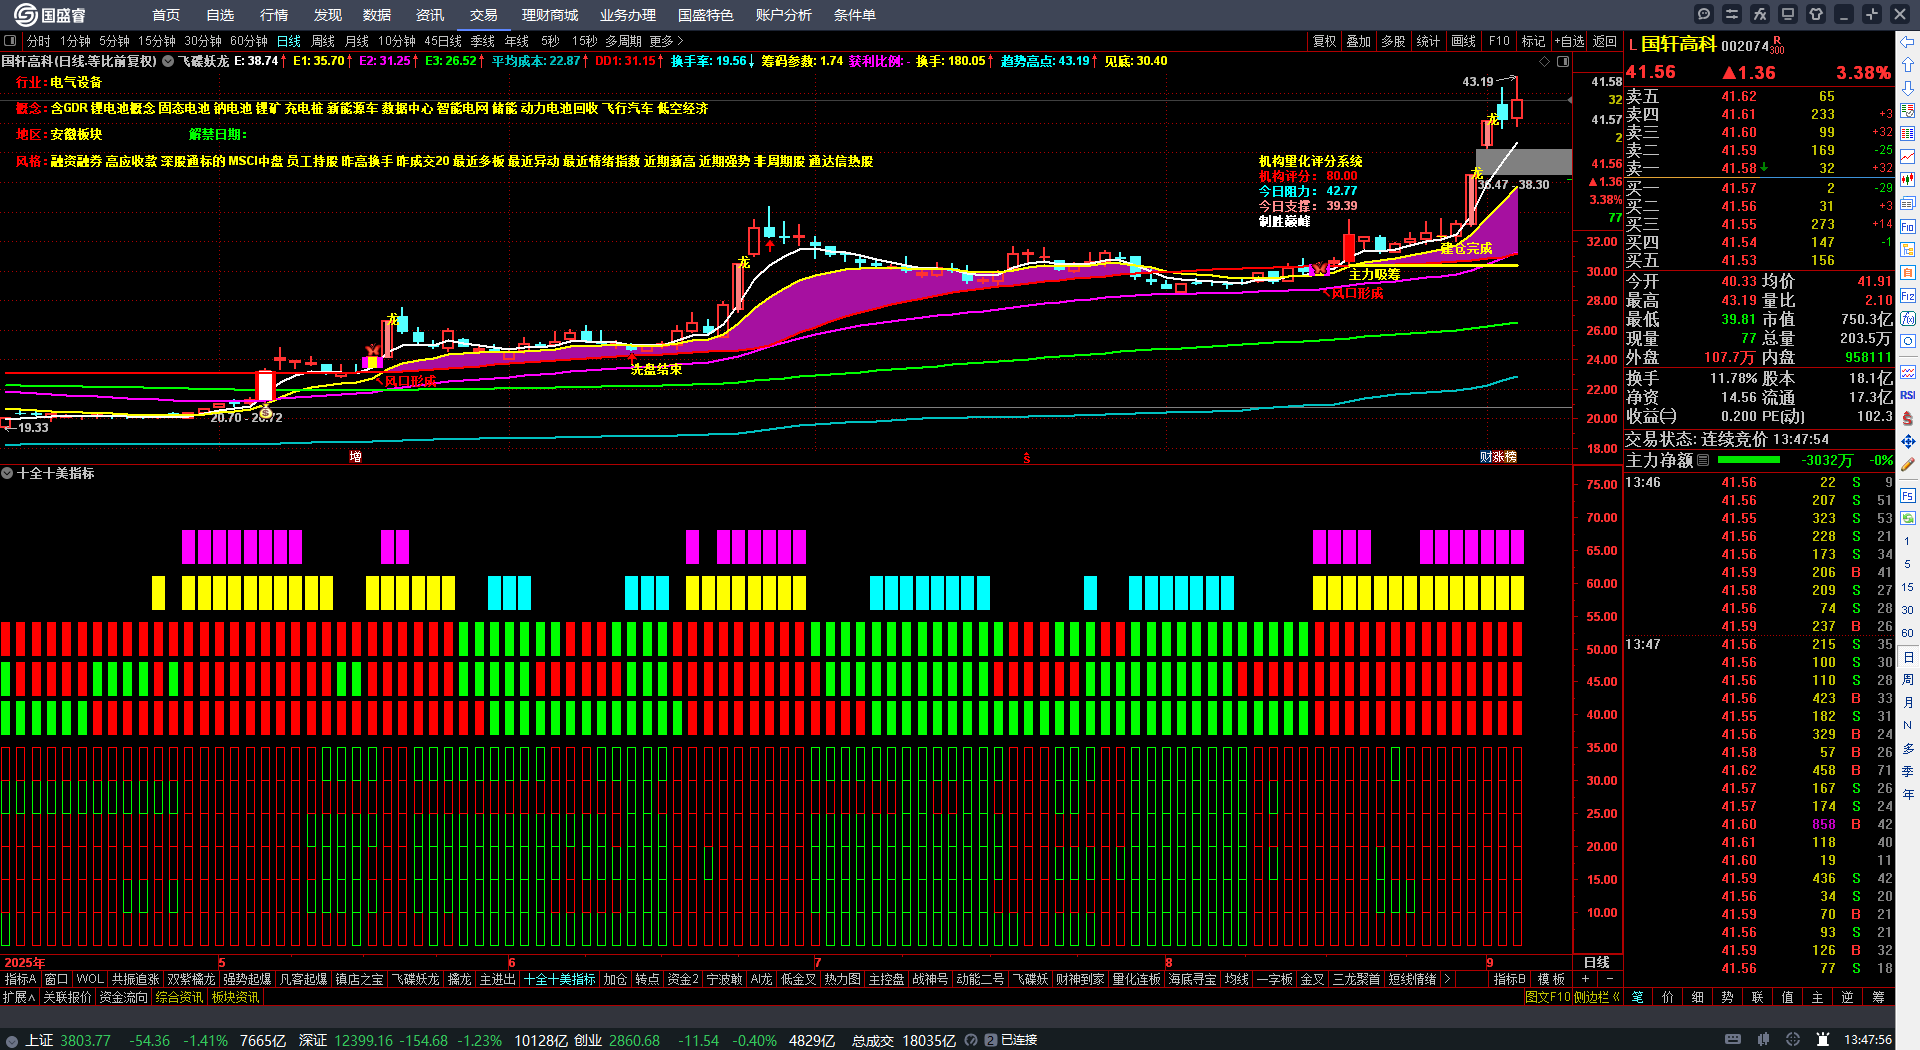Click the down arrow next stock icon

pyautogui.click(x=1908, y=88)
